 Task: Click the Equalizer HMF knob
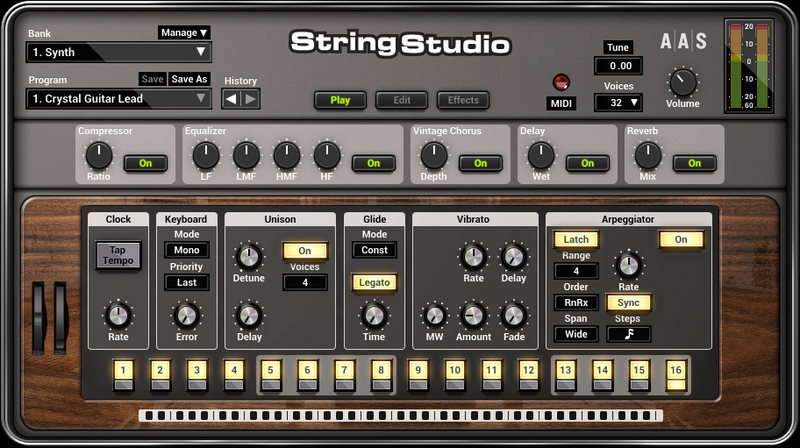pos(286,155)
